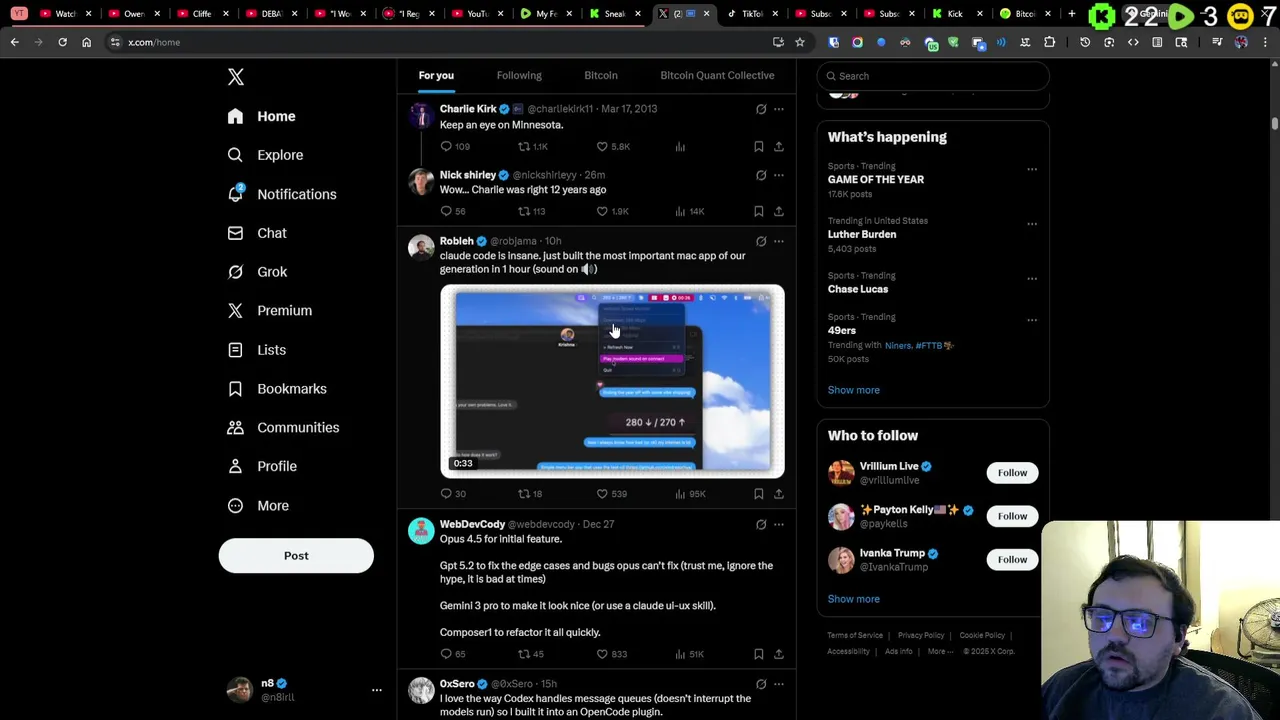
Task: Bookmark Robleh's post
Action: [759, 494]
